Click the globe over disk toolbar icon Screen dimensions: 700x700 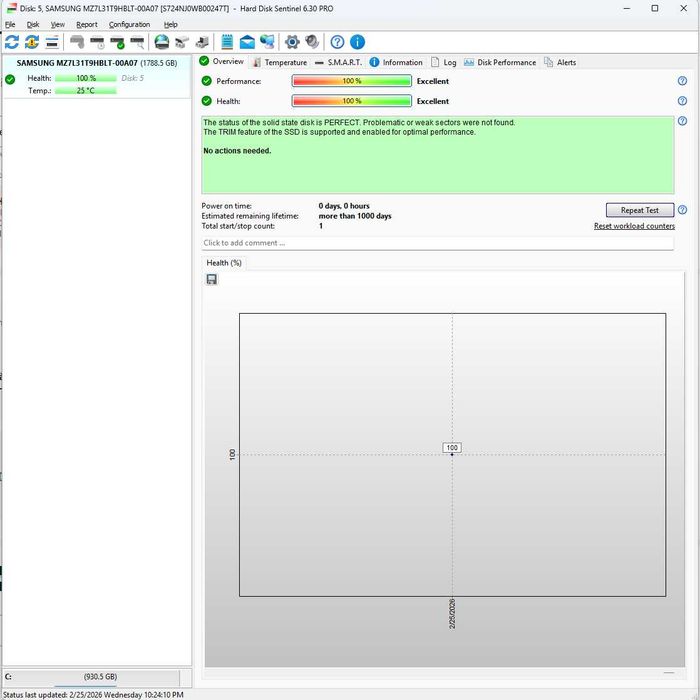click(x=162, y=42)
